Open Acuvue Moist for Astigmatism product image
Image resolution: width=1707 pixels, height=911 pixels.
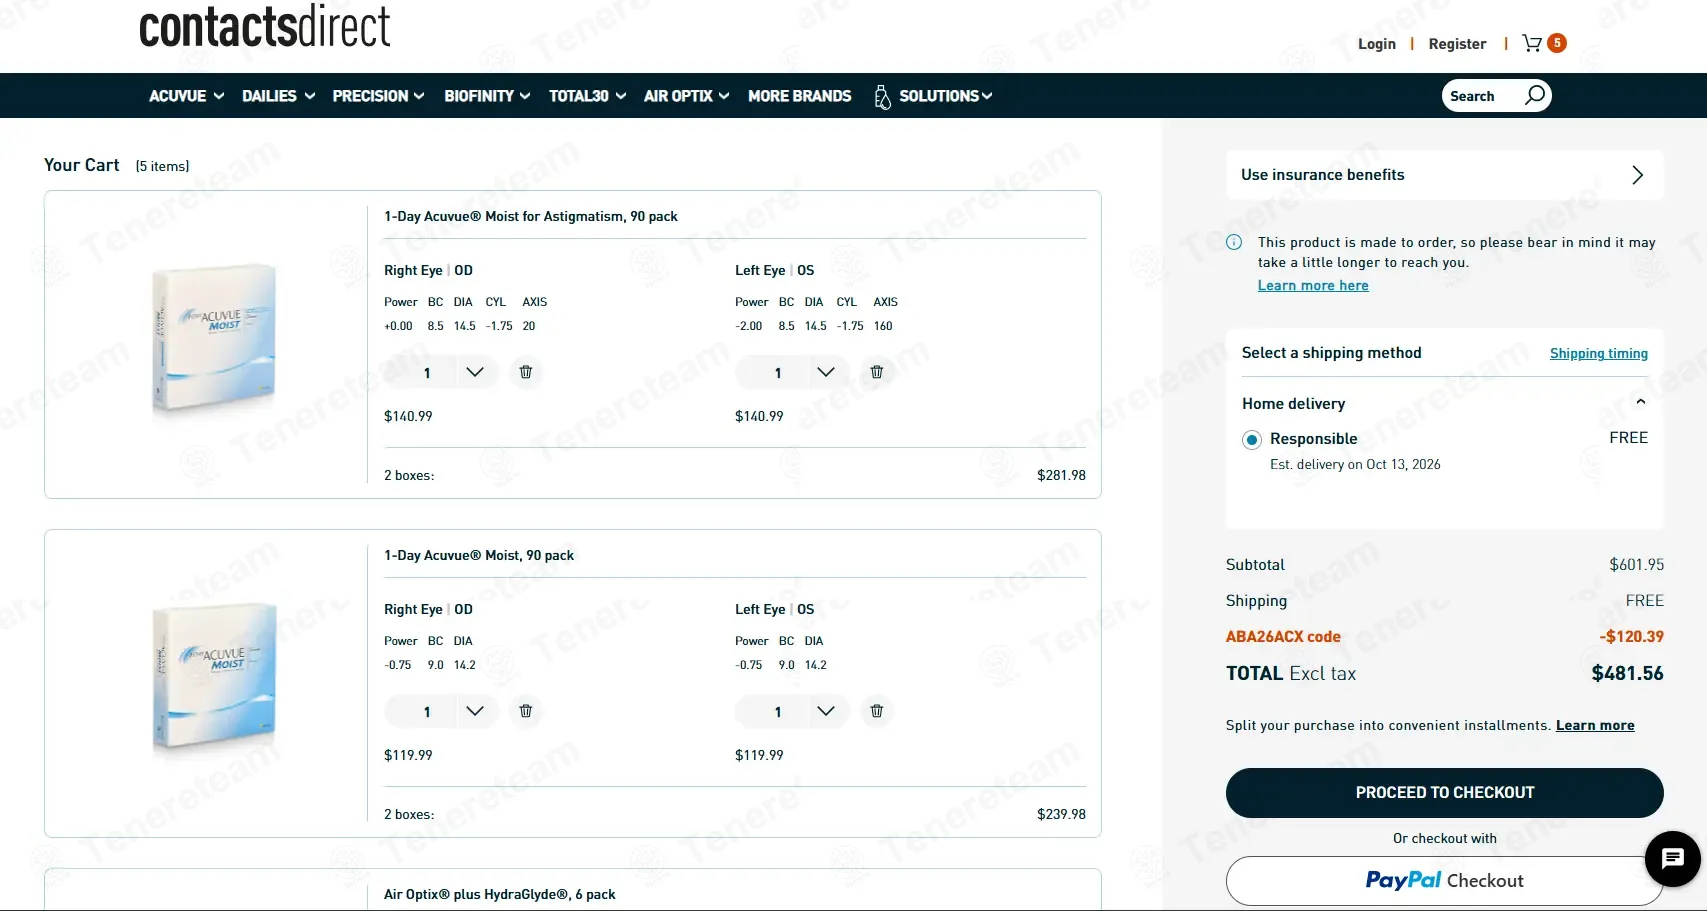tap(213, 338)
